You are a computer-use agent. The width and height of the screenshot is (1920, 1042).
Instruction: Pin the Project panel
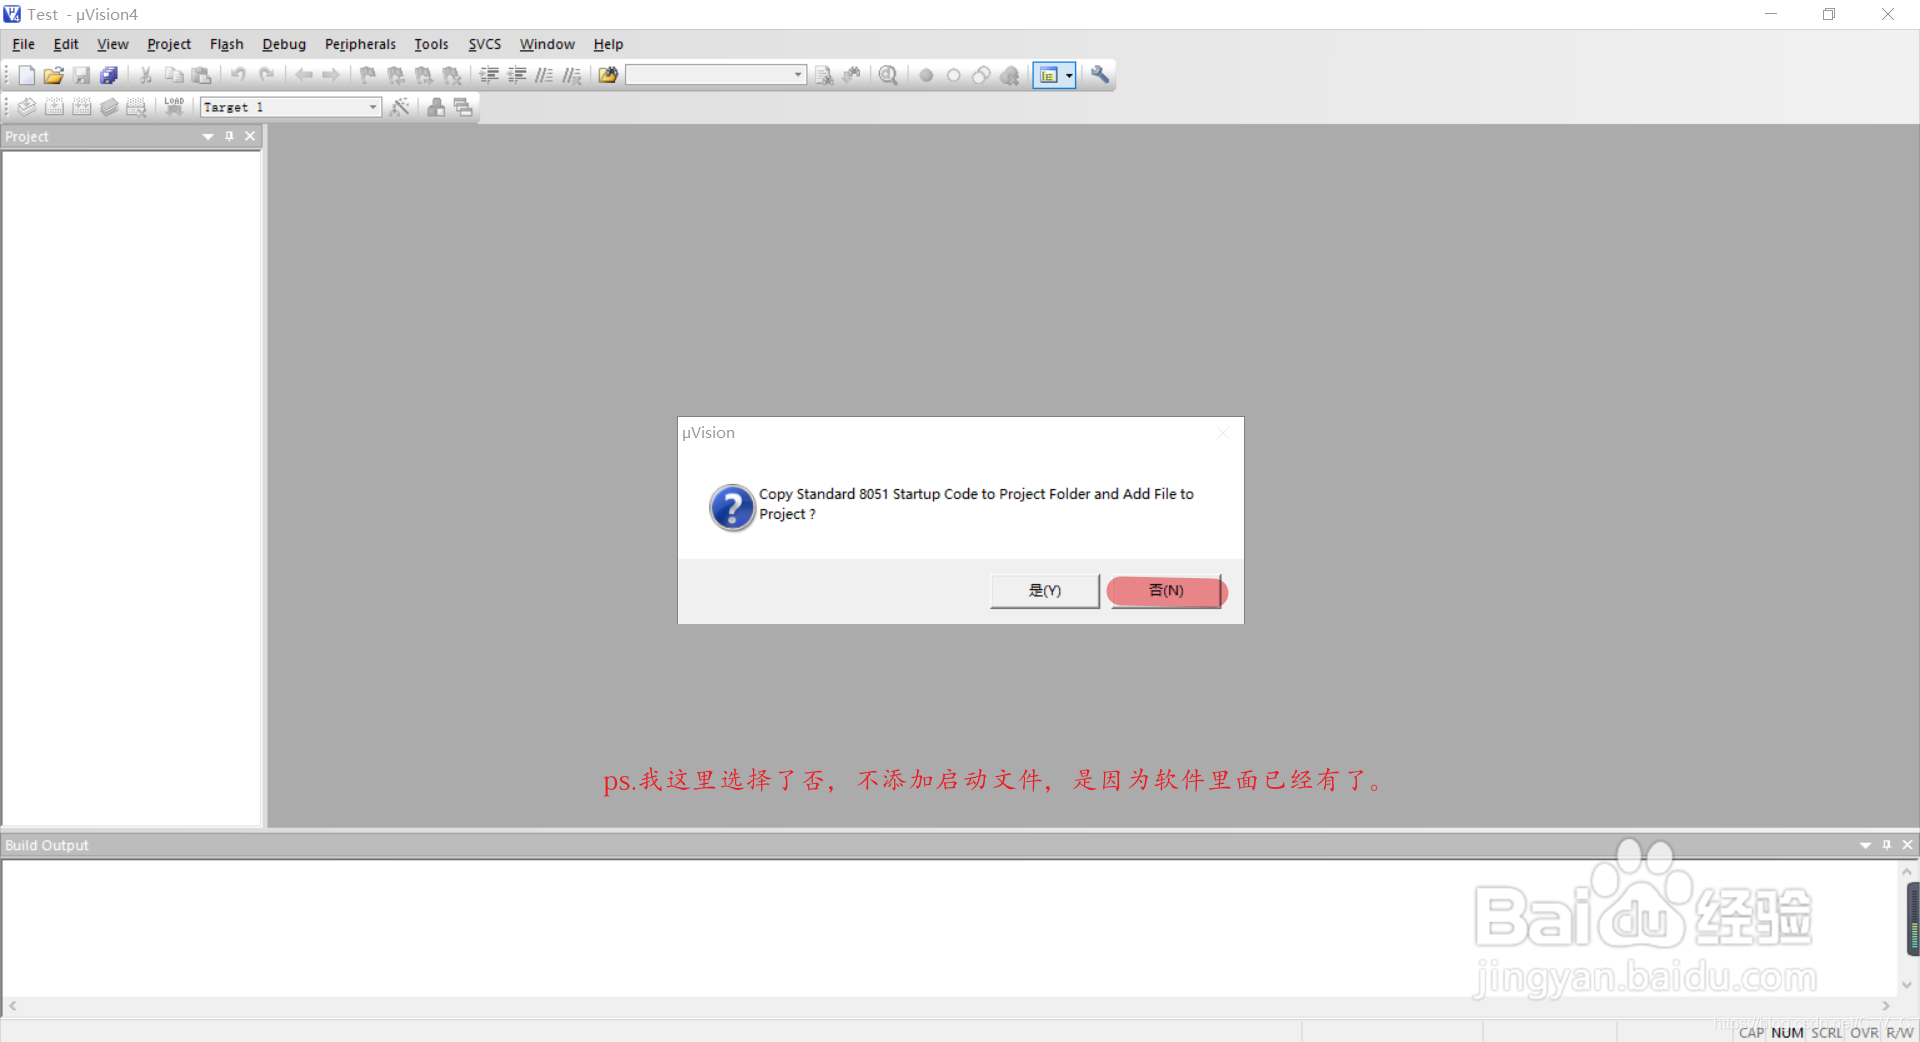pos(229,137)
